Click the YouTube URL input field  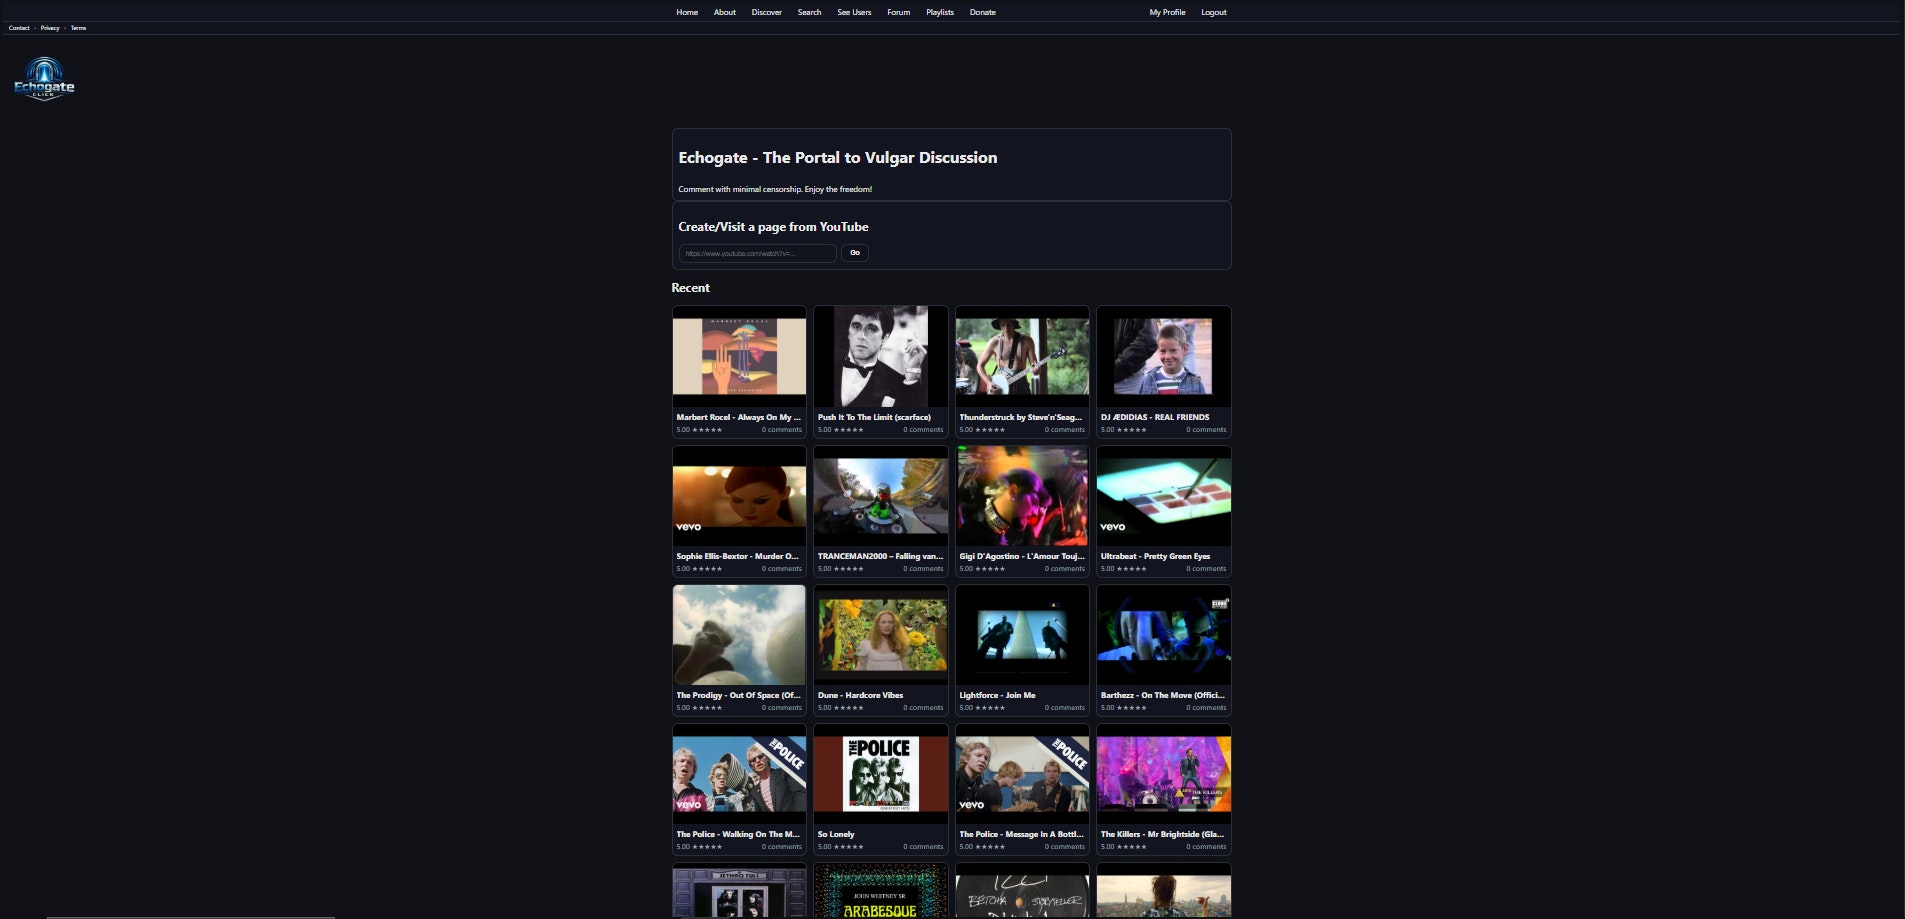tap(756, 253)
